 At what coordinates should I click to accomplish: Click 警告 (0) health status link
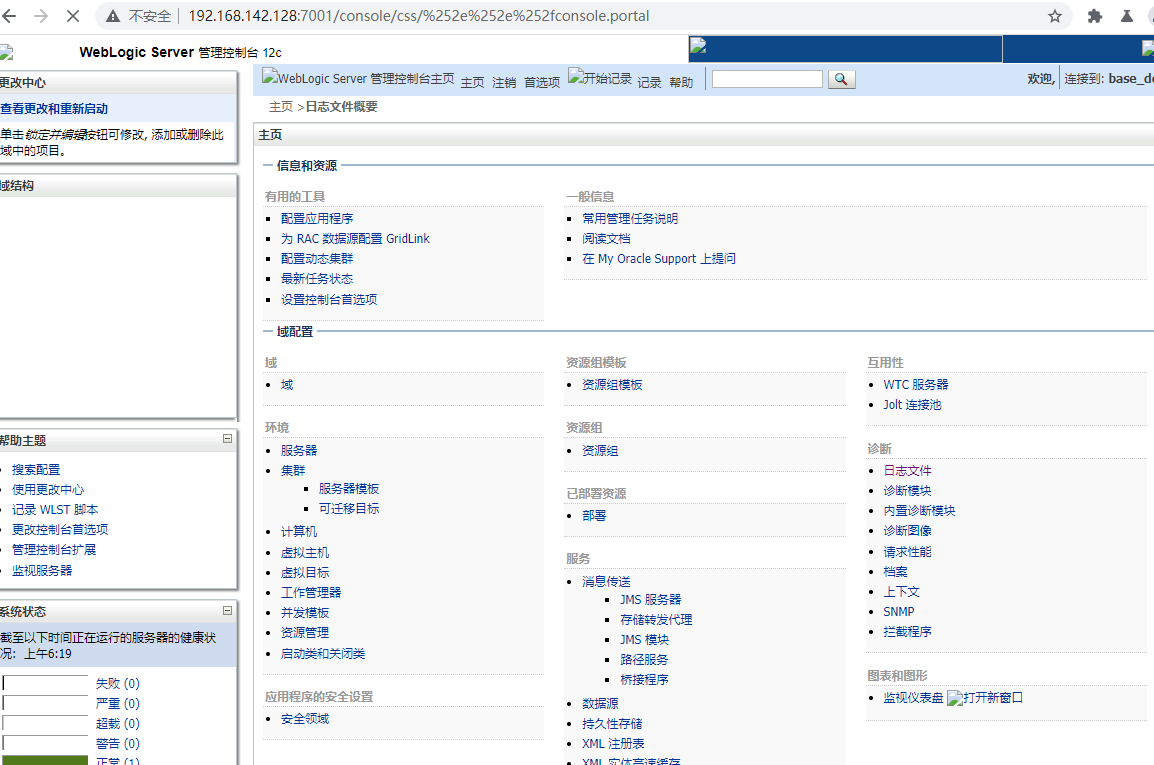point(118,744)
